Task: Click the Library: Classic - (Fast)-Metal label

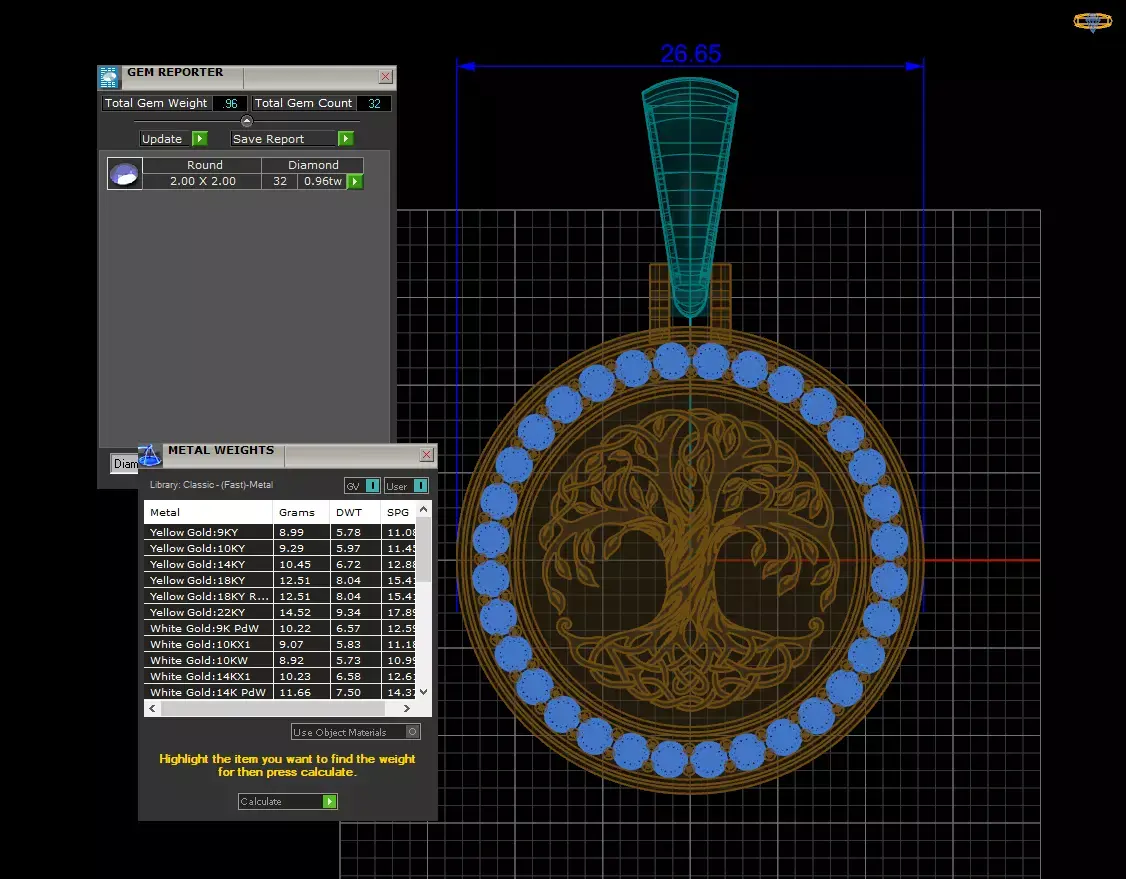Action: pyautogui.click(x=211, y=485)
